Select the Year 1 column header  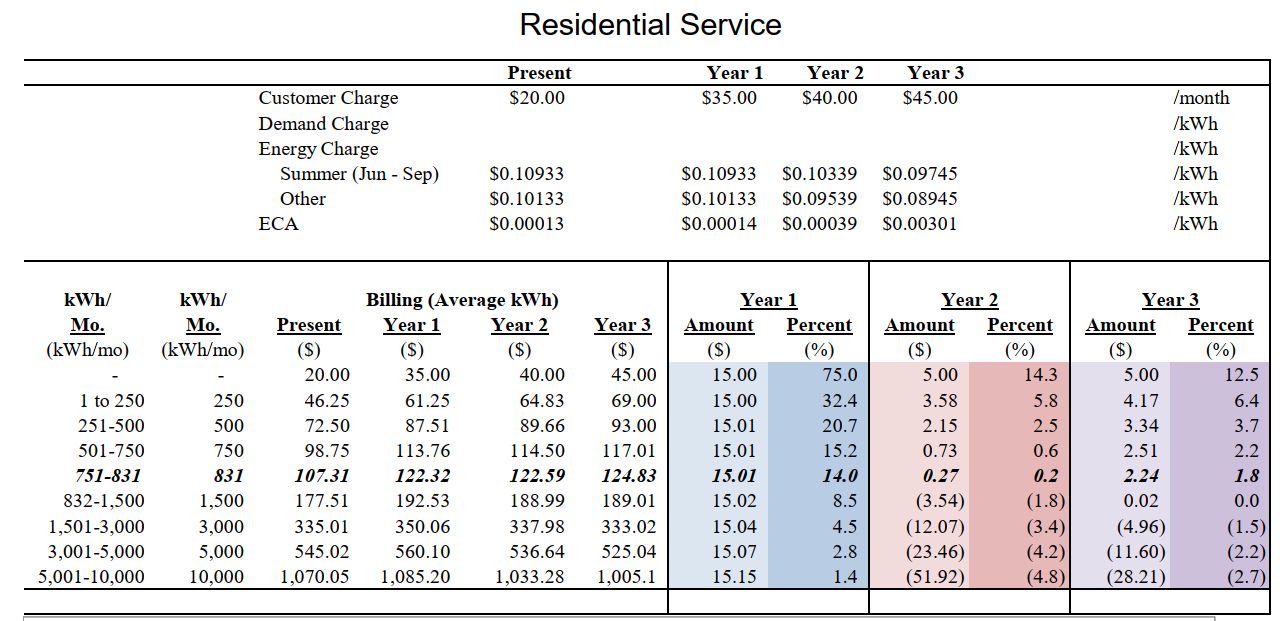tap(733, 72)
